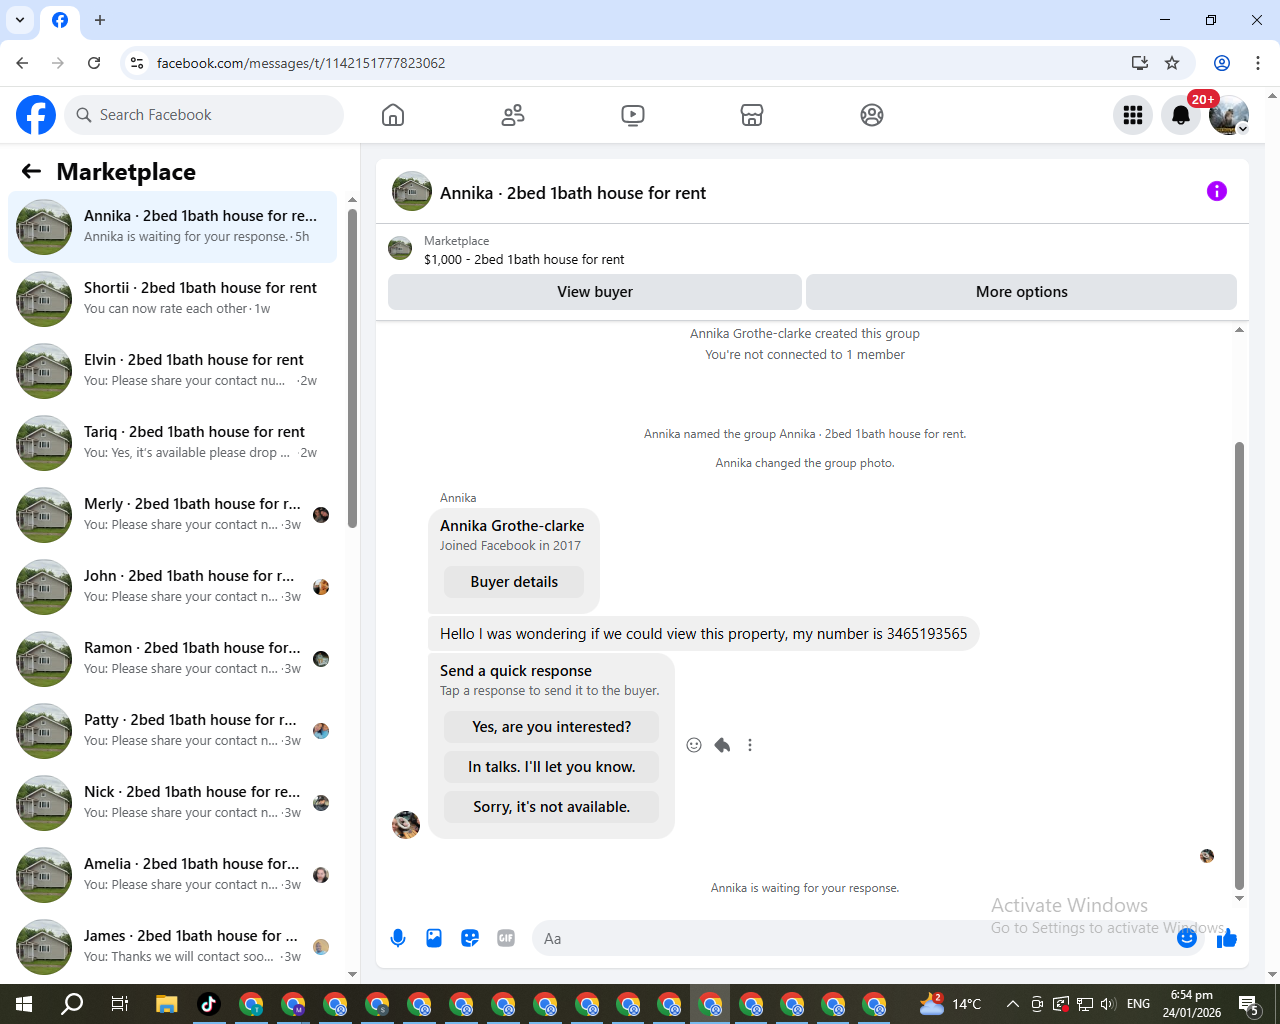Open the Friends tab icon
The height and width of the screenshot is (1024, 1280).
click(x=513, y=115)
